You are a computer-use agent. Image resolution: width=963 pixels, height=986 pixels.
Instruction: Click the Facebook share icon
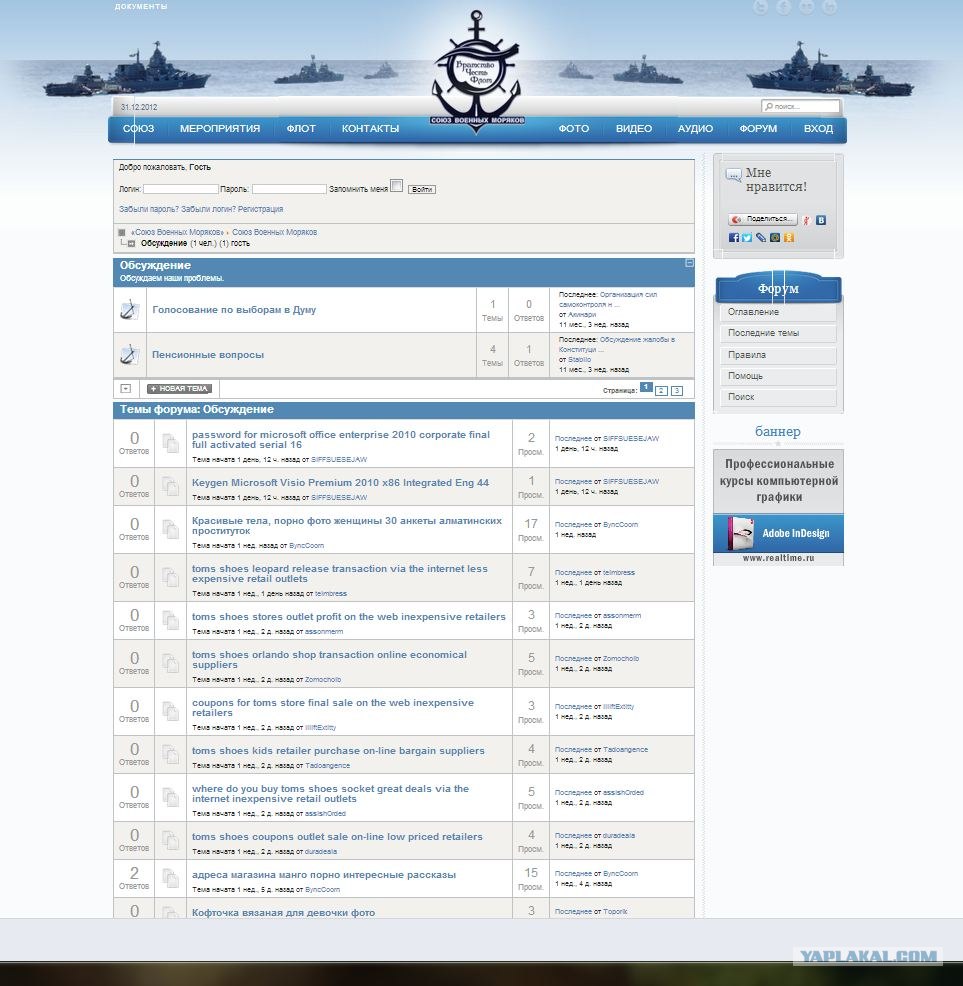(x=734, y=238)
